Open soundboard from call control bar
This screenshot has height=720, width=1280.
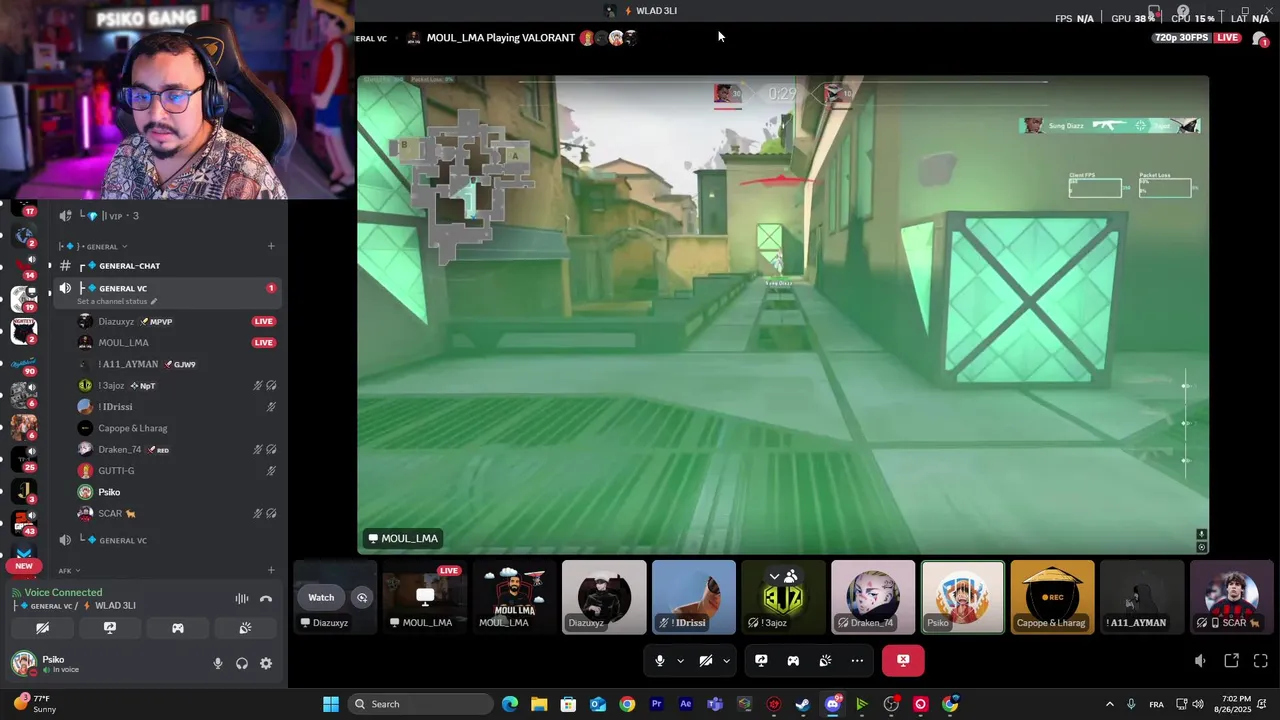pyautogui.click(x=825, y=660)
